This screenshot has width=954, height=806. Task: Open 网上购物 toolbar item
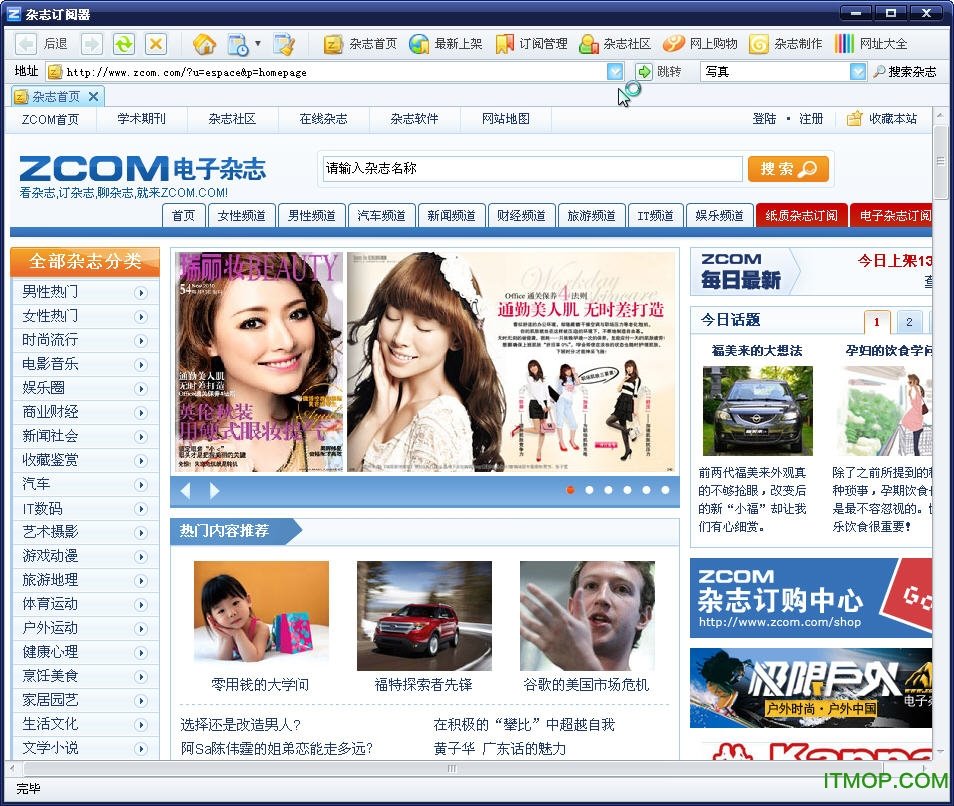(x=700, y=44)
